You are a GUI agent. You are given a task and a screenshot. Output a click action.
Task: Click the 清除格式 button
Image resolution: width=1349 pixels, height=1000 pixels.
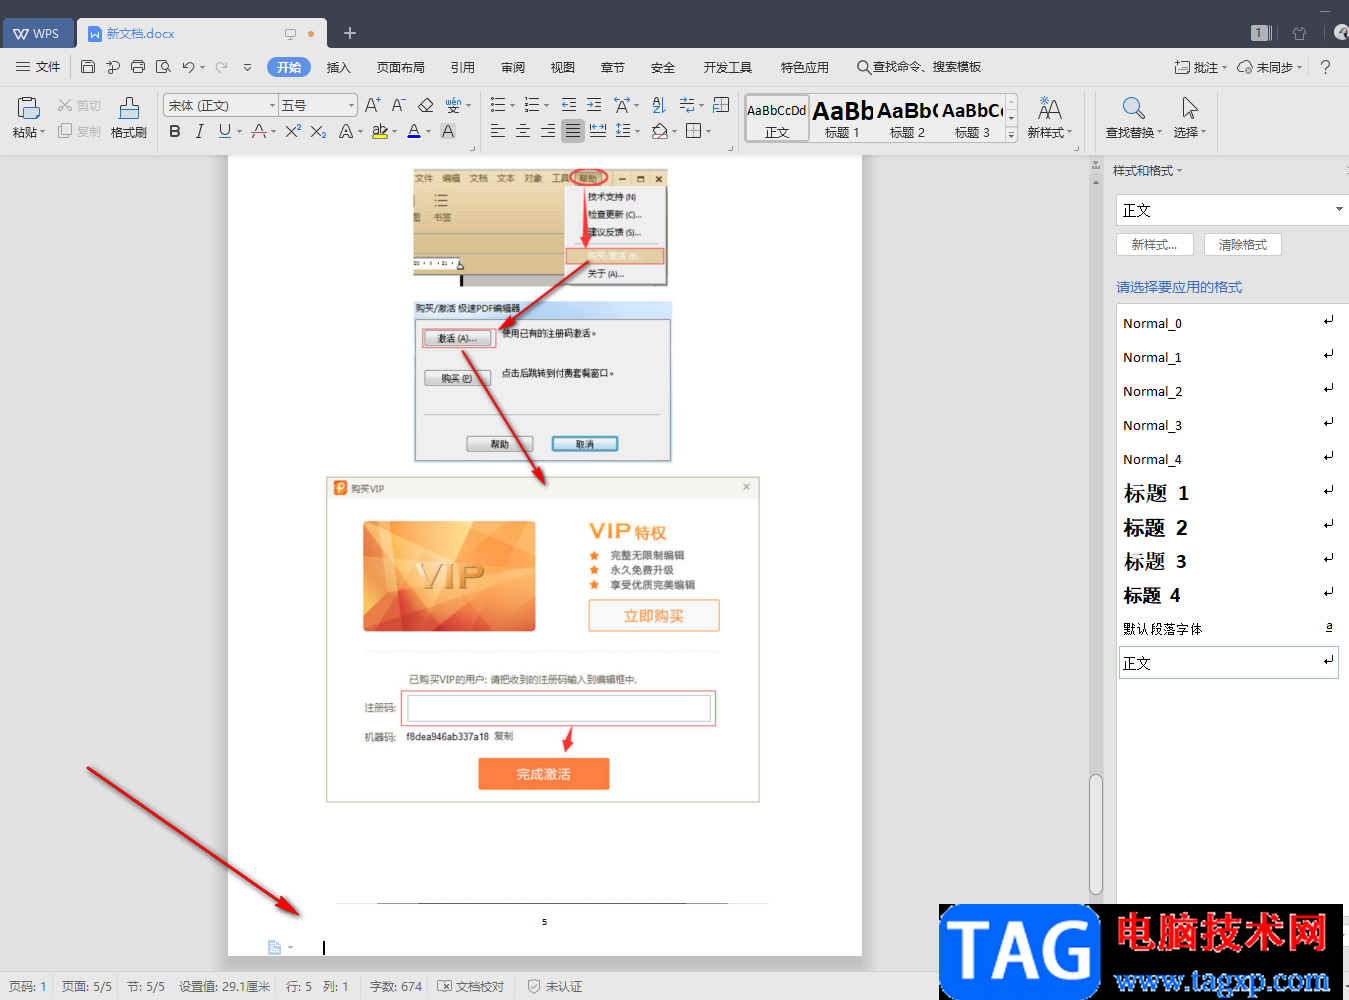point(1243,245)
